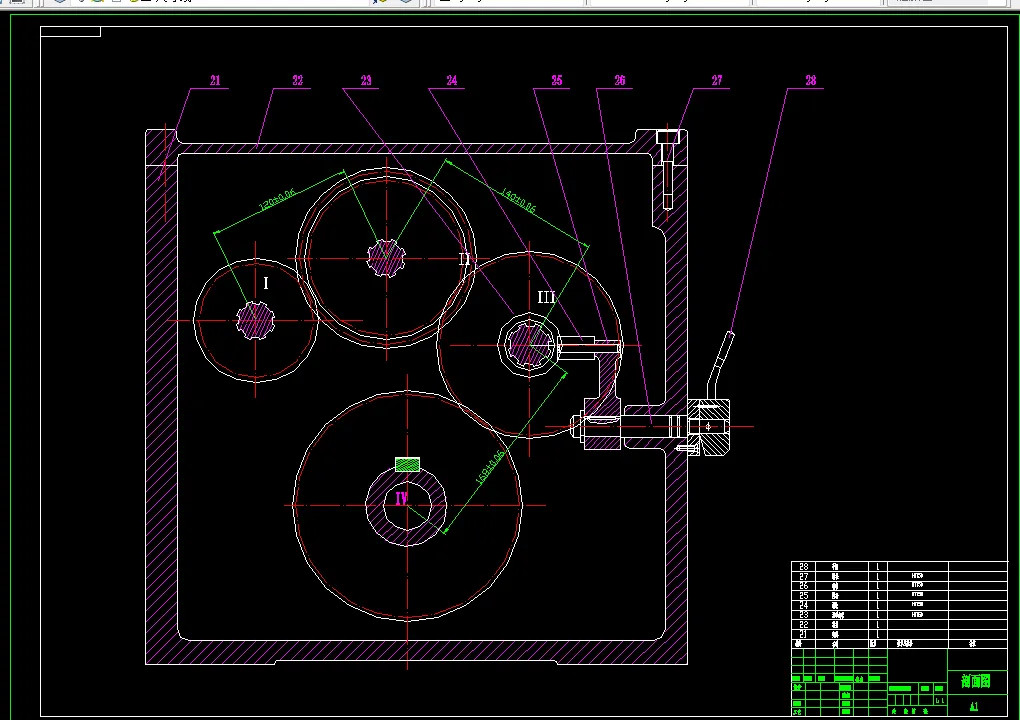Screen dimensions: 1020x720
Task: Select part callout number 23 at top
Action: pos(366,81)
